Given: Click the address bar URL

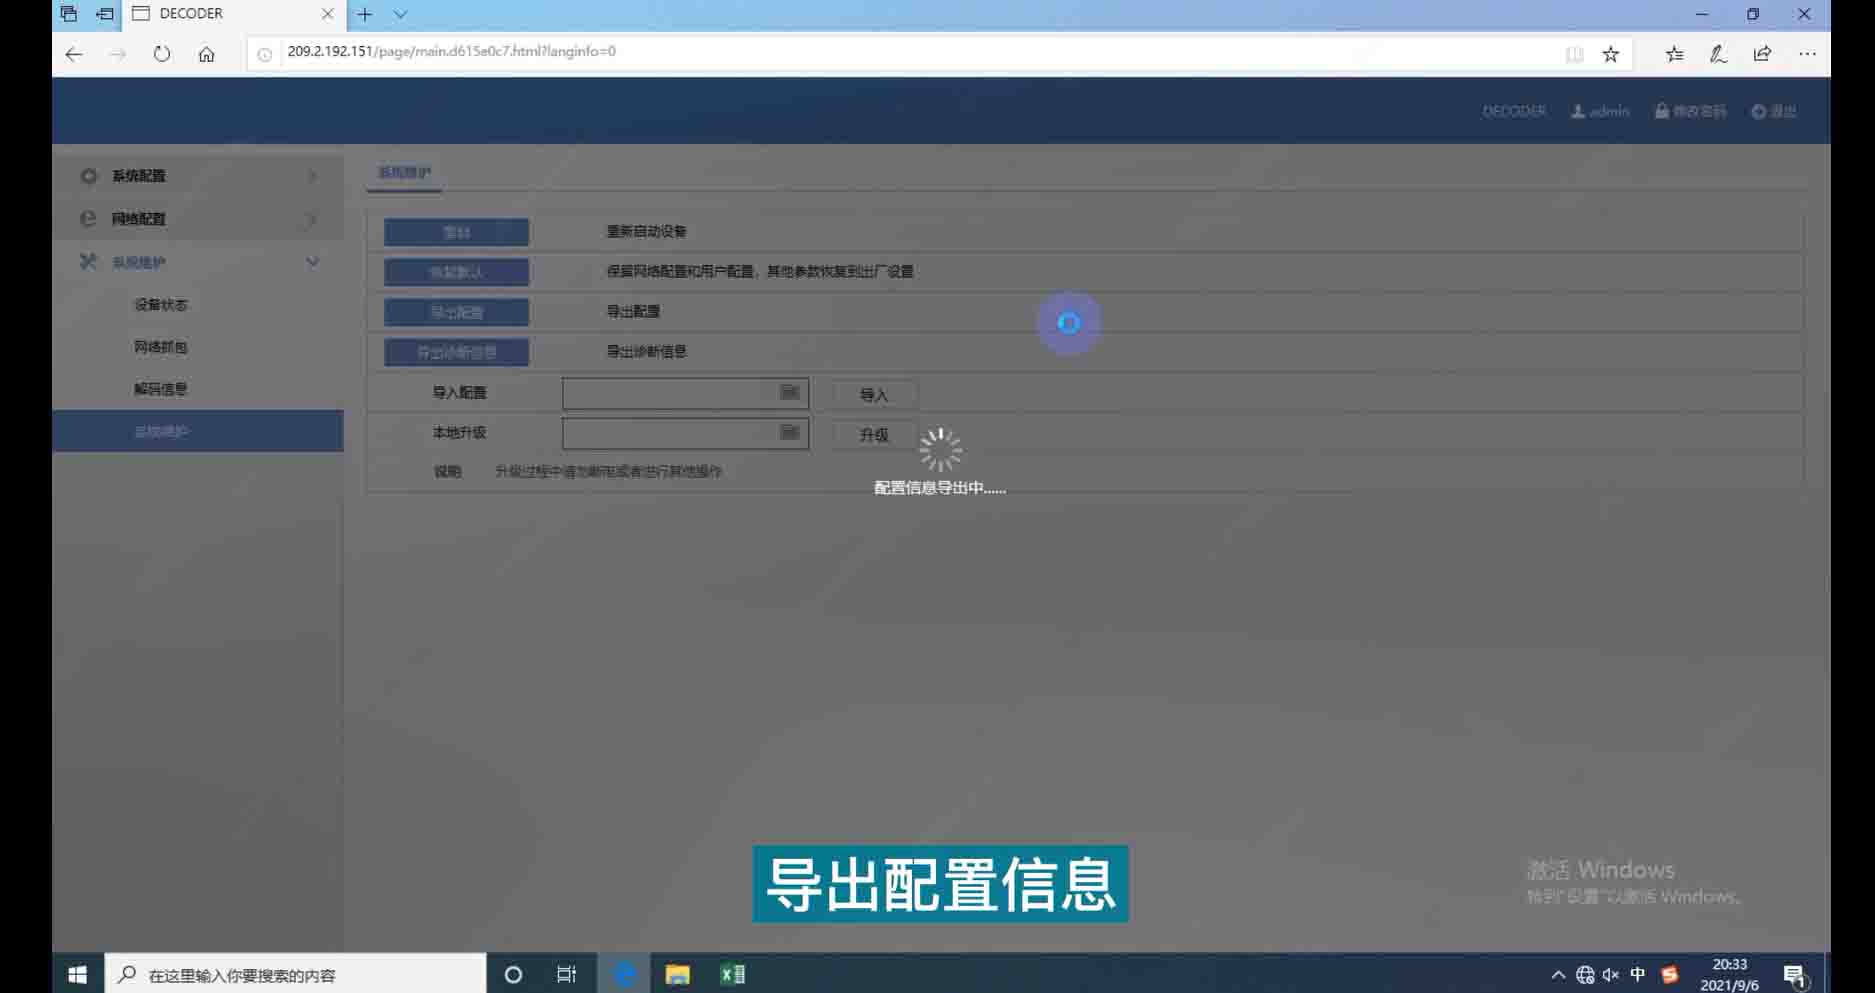Looking at the screenshot, I should coord(452,51).
